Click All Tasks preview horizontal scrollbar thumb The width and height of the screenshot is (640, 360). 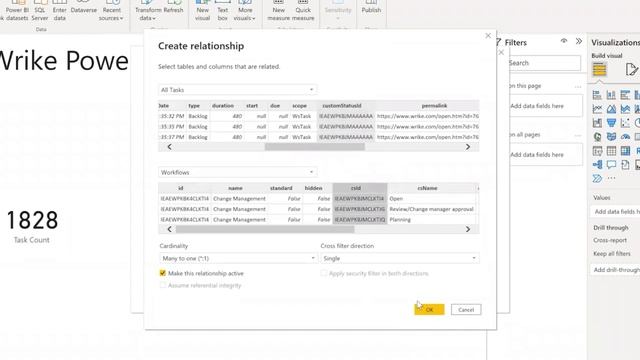[314, 147]
